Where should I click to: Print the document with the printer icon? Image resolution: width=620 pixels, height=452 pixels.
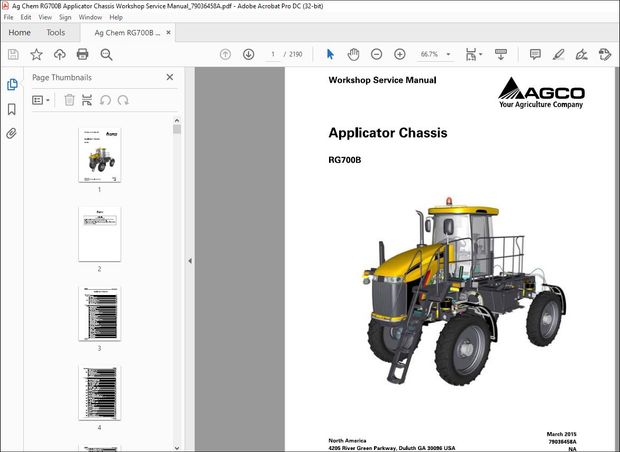(x=83, y=54)
